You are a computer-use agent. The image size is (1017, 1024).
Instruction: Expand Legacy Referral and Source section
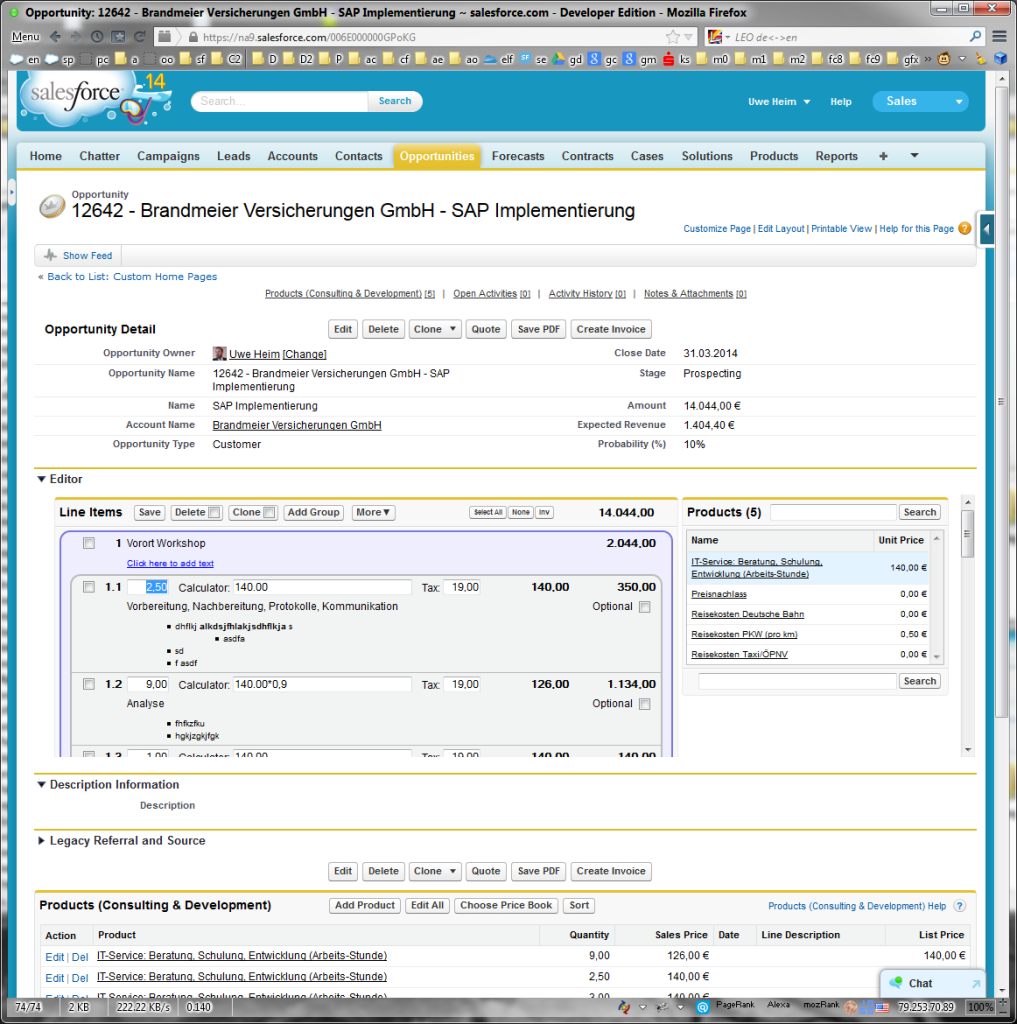pyautogui.click(x=42, y=841)
